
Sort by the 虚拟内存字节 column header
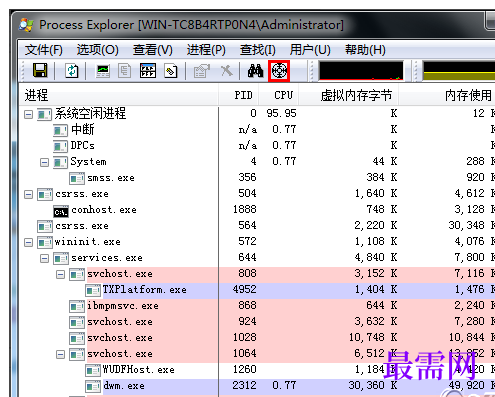[349, 95]
